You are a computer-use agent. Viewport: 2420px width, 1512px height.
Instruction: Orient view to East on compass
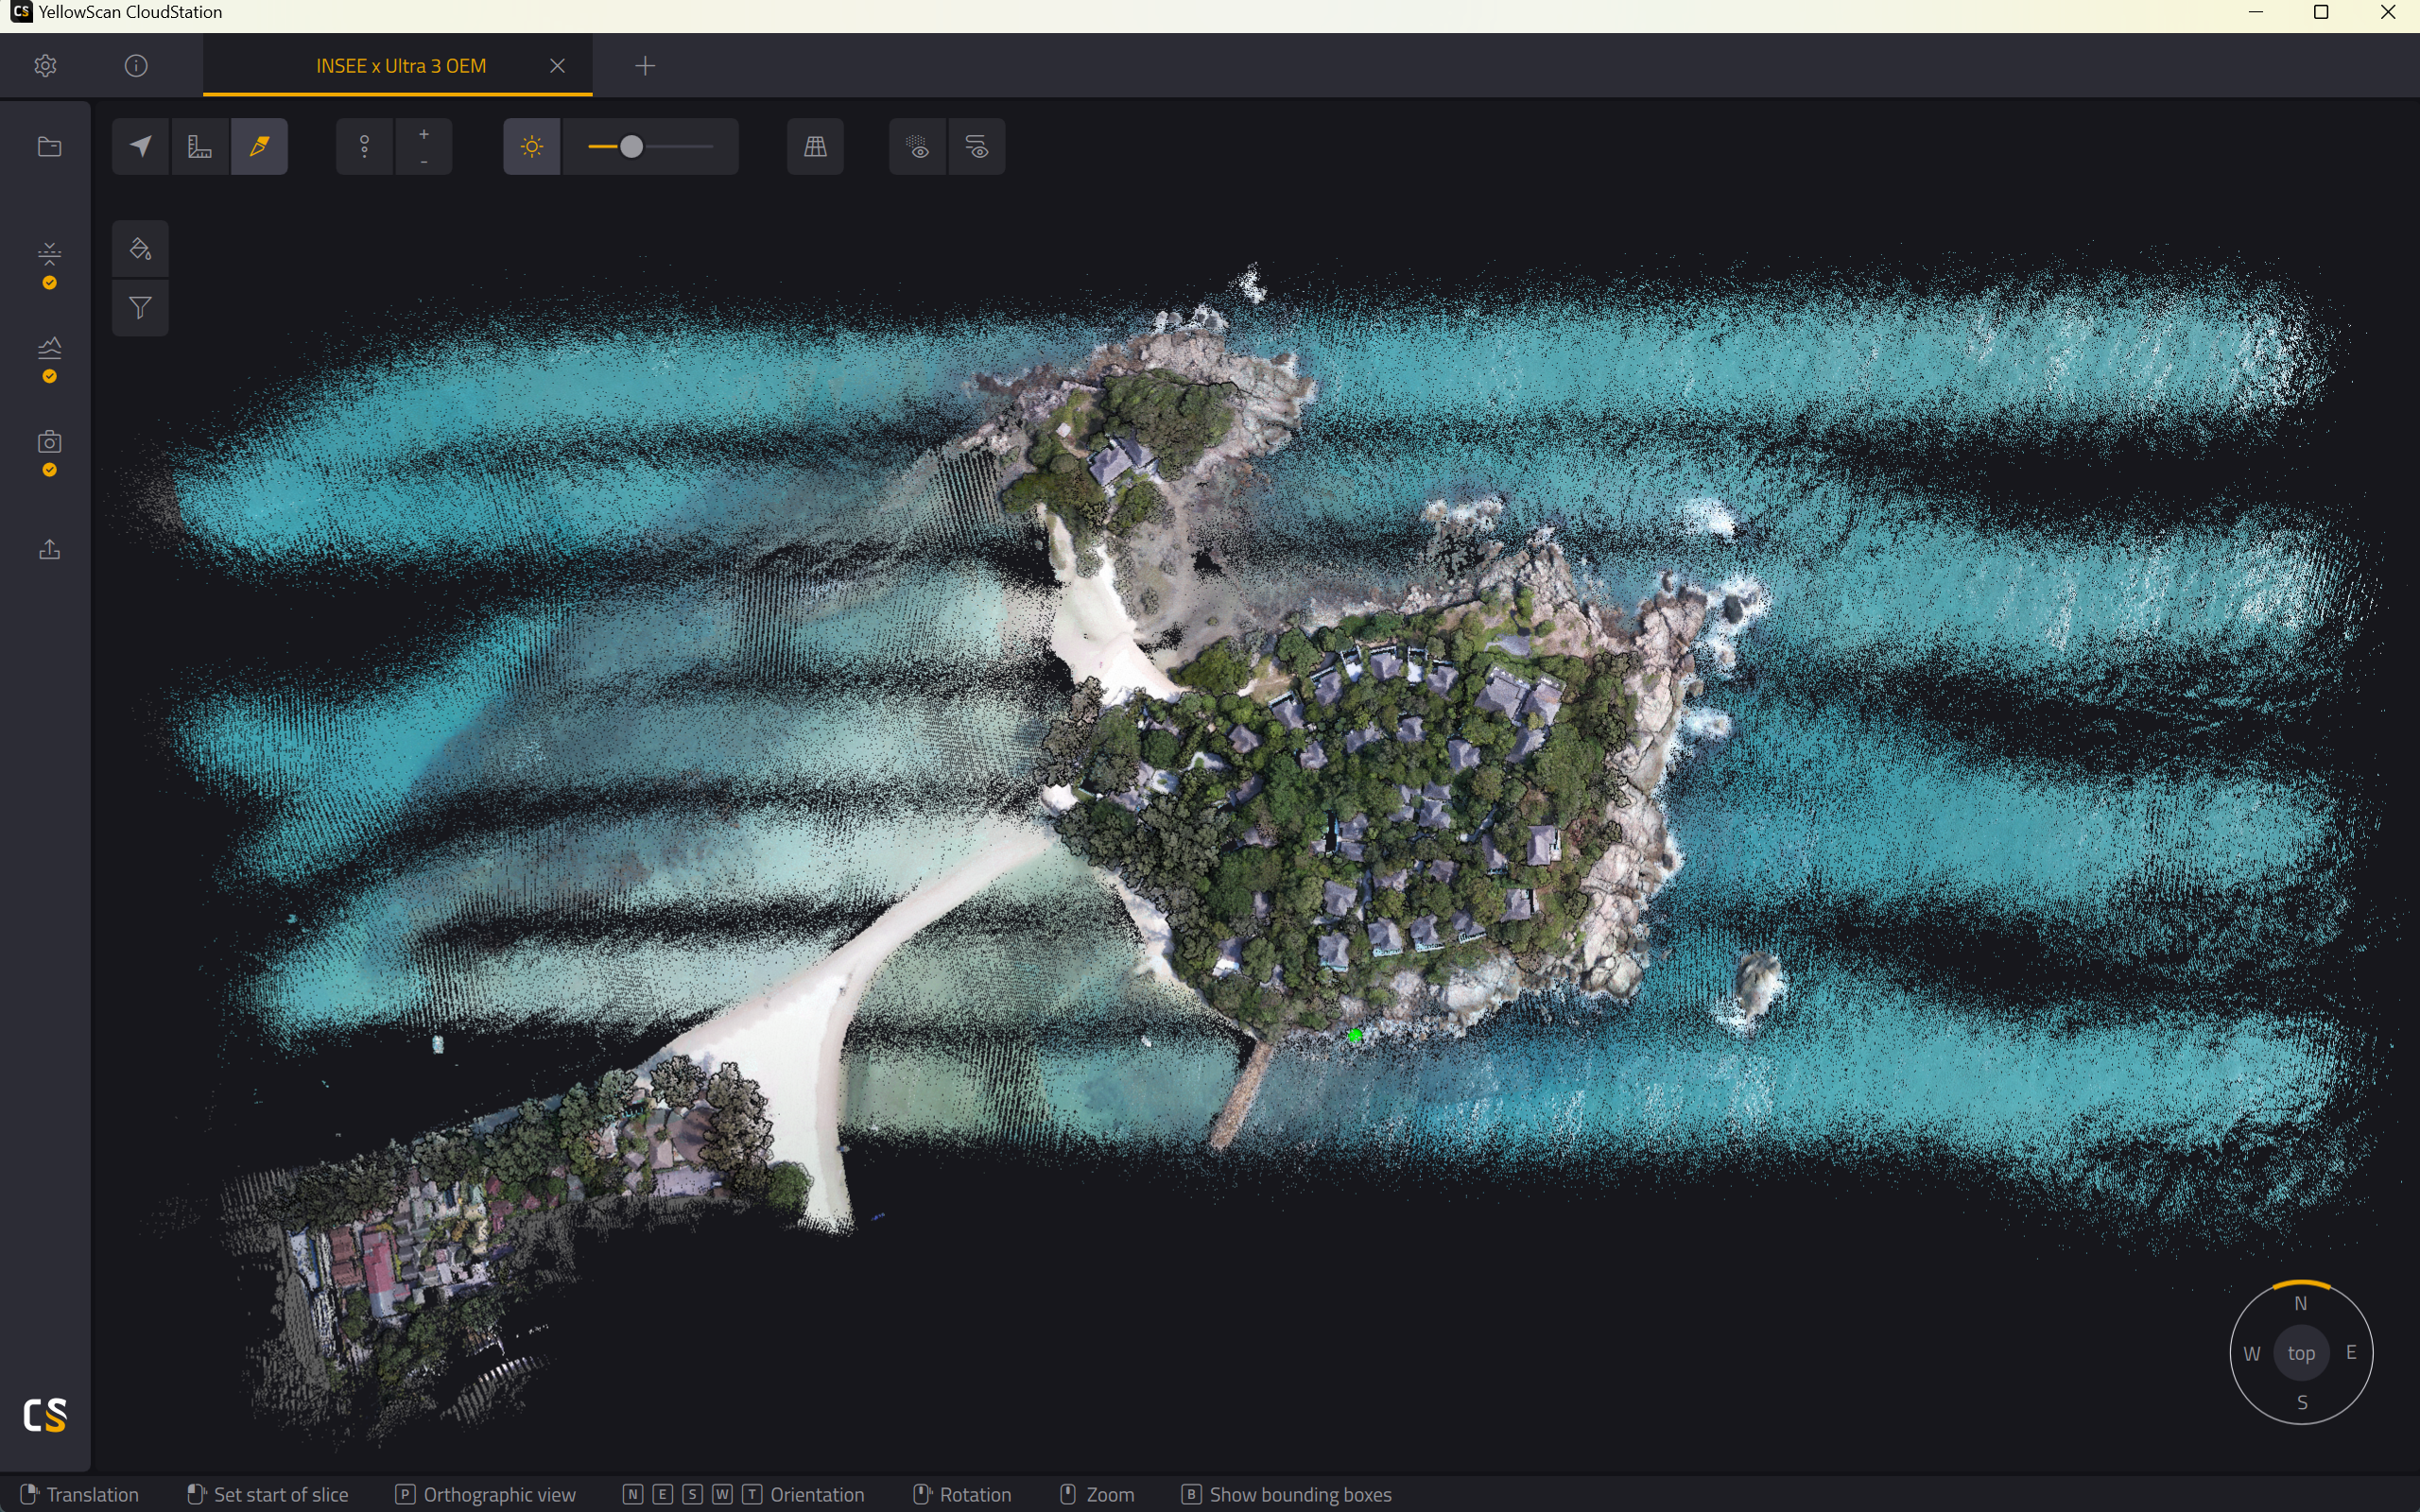point(2351,1352)
